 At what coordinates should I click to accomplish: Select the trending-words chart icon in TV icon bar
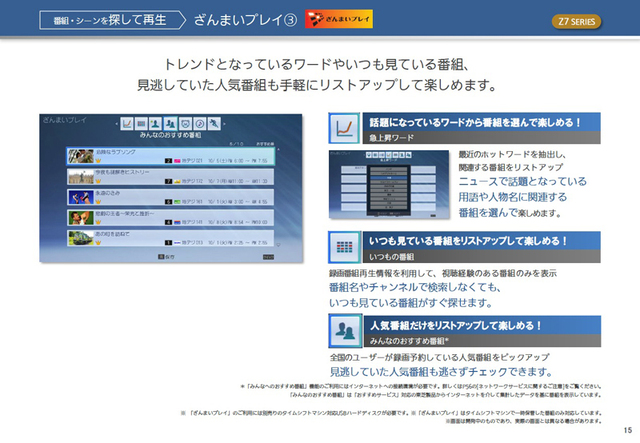coord(127,123)
